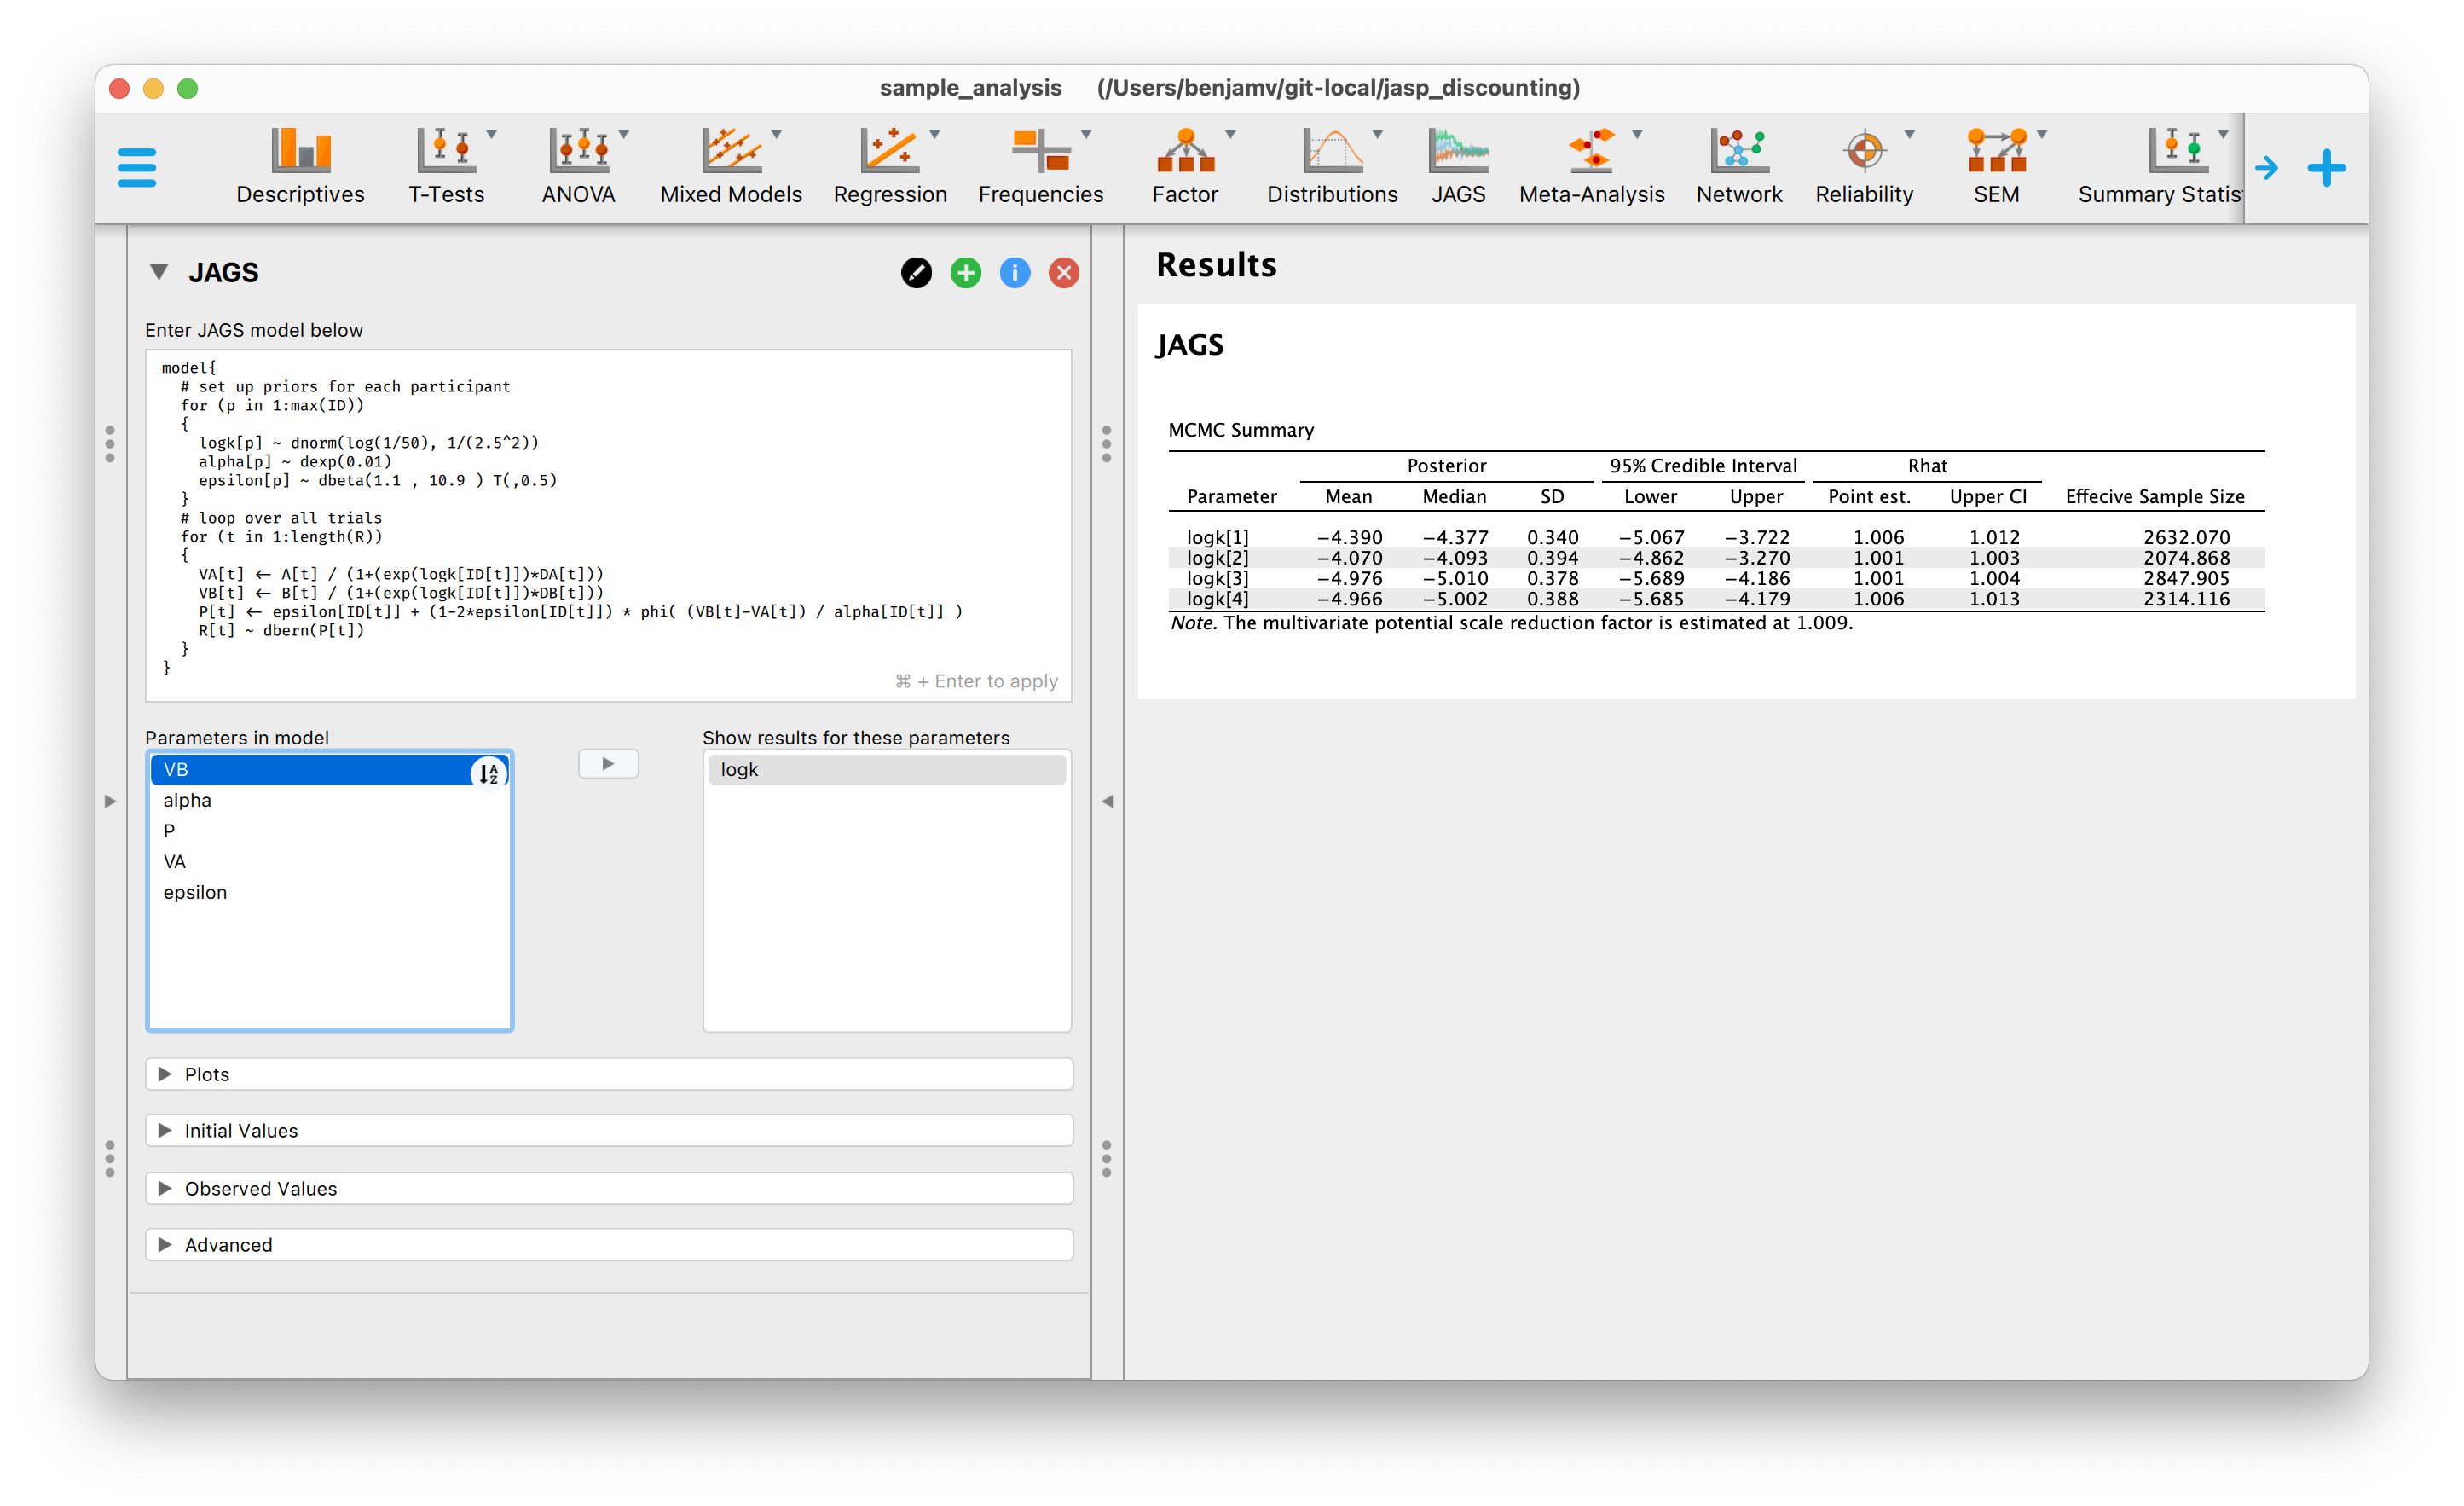2464x1506 pixels.
Task: Show analysis info with blue icon
Action: pos(1014,273)
